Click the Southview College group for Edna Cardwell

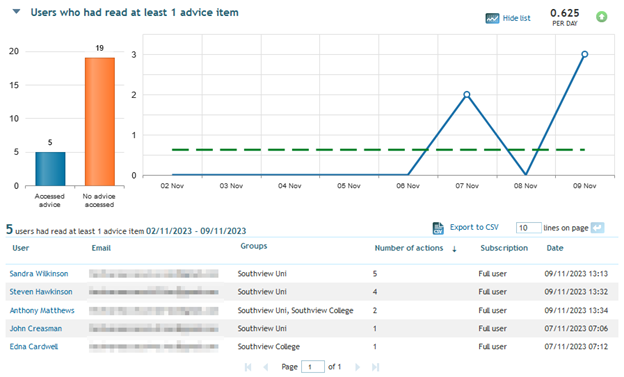coord(269,347)
